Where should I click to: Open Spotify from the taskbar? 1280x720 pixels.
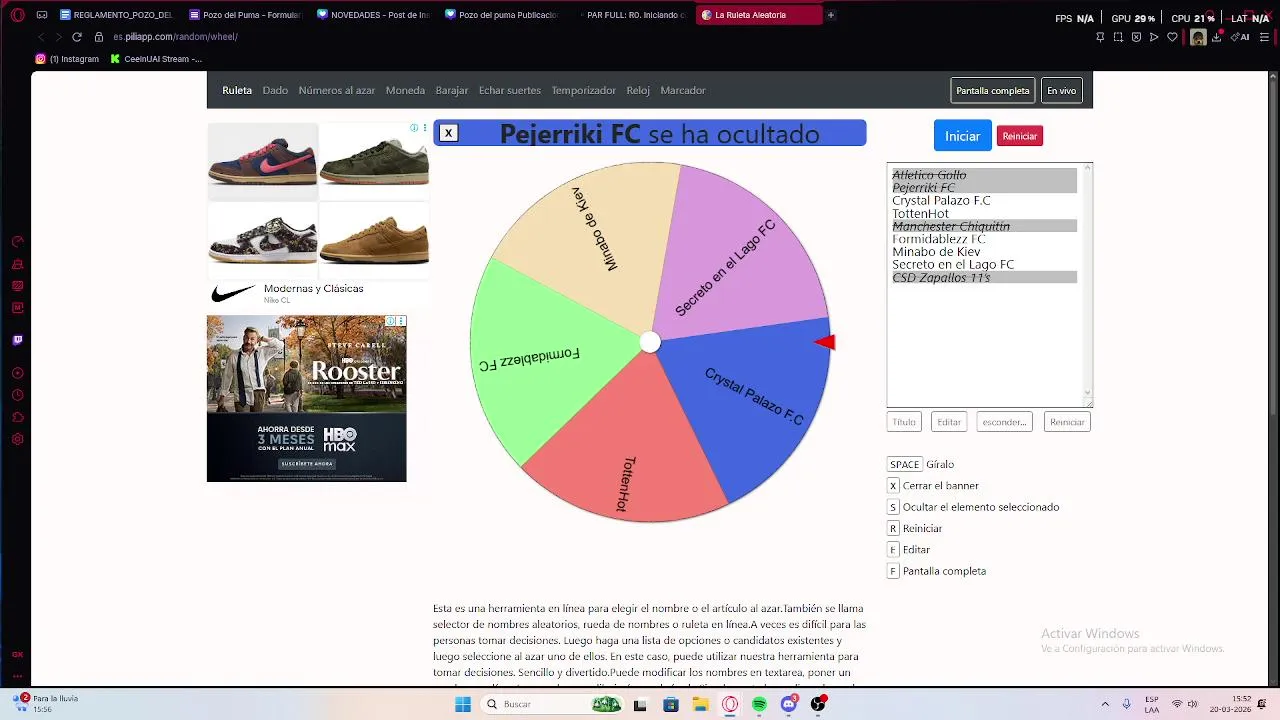pyautogui.click(x=759, y=704)
